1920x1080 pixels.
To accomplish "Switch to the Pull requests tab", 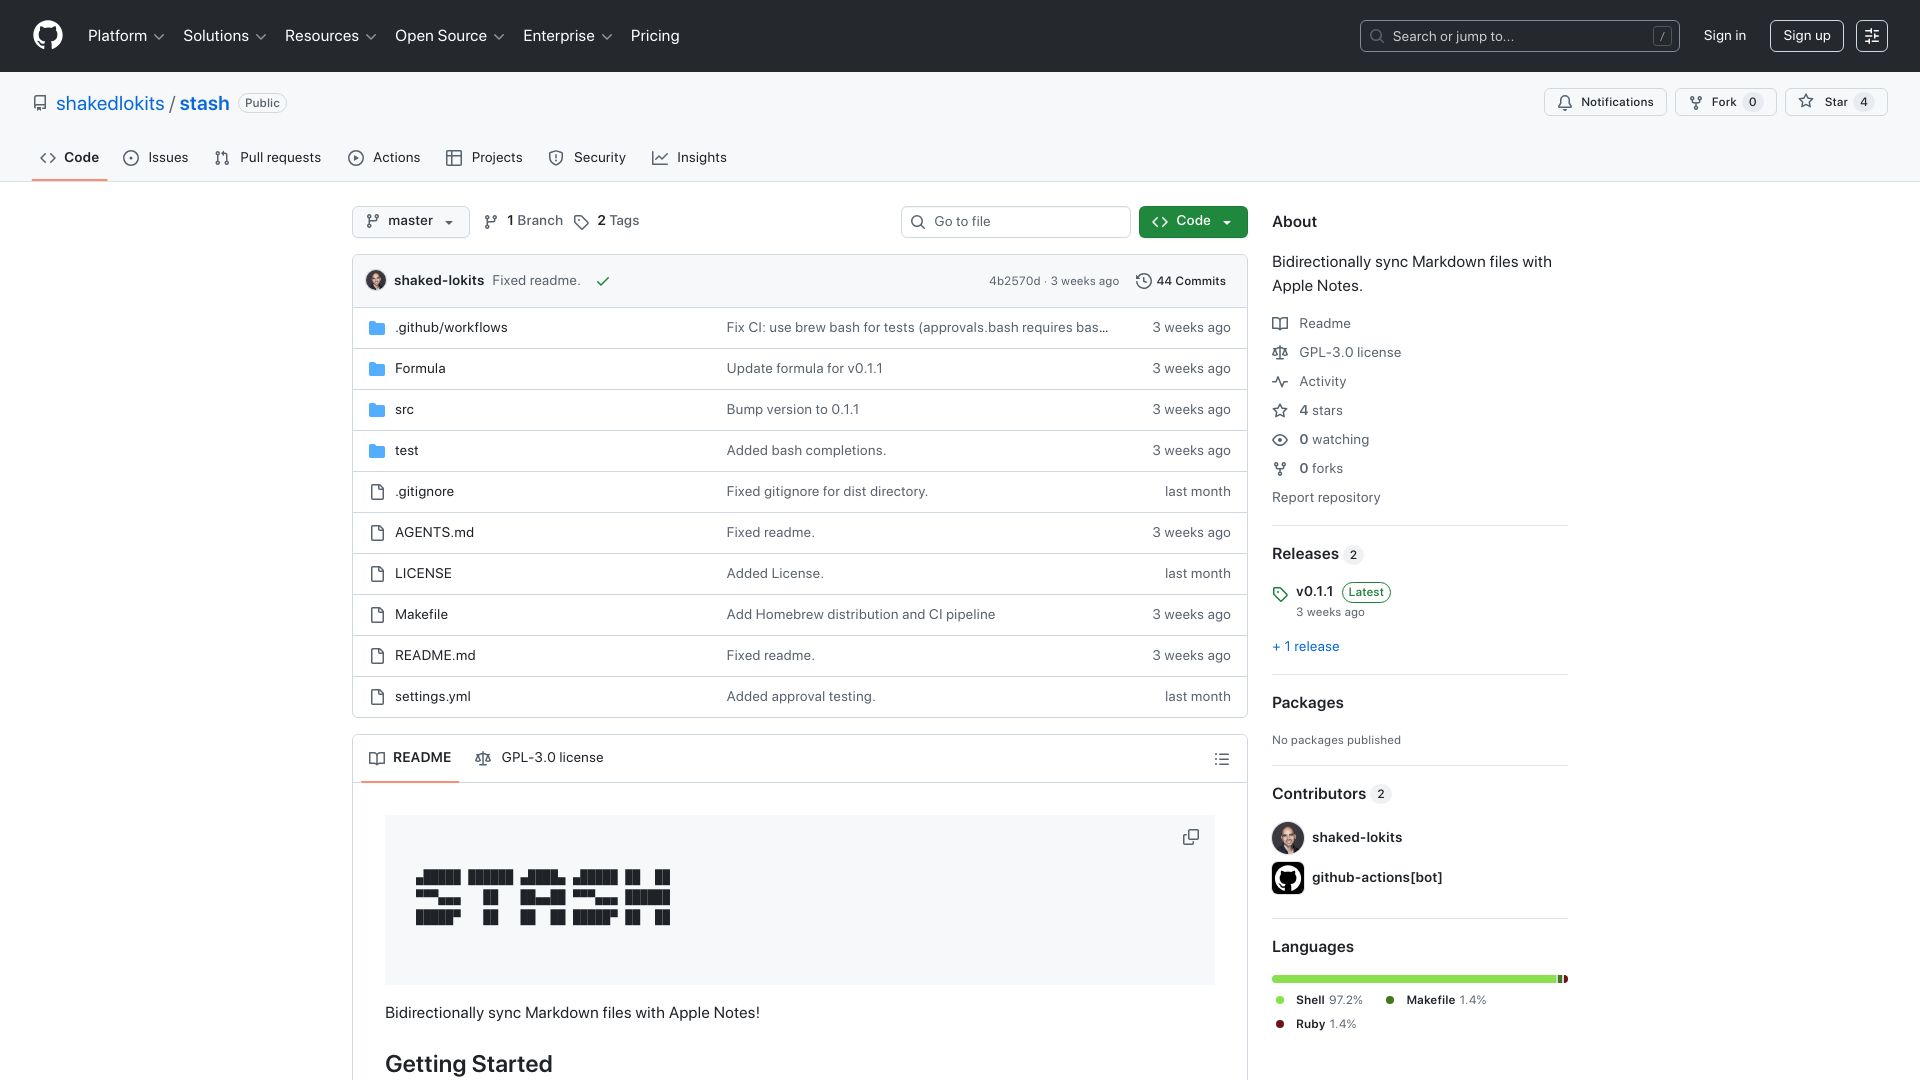I will (x=268, y=158).
